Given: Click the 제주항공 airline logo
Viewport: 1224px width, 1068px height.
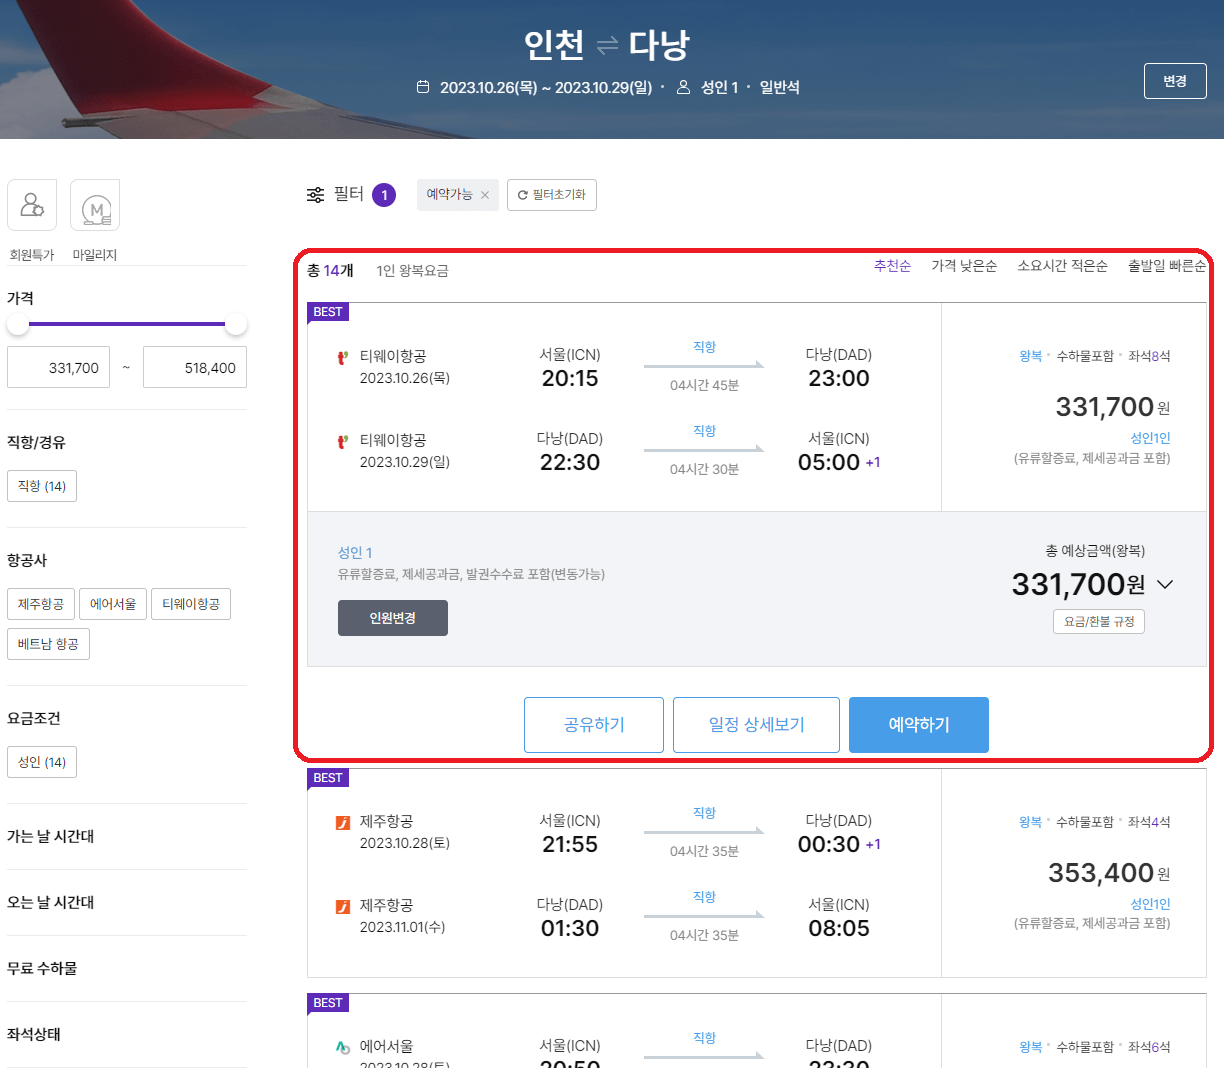Looking at the screenshot, I should point(343,822).
